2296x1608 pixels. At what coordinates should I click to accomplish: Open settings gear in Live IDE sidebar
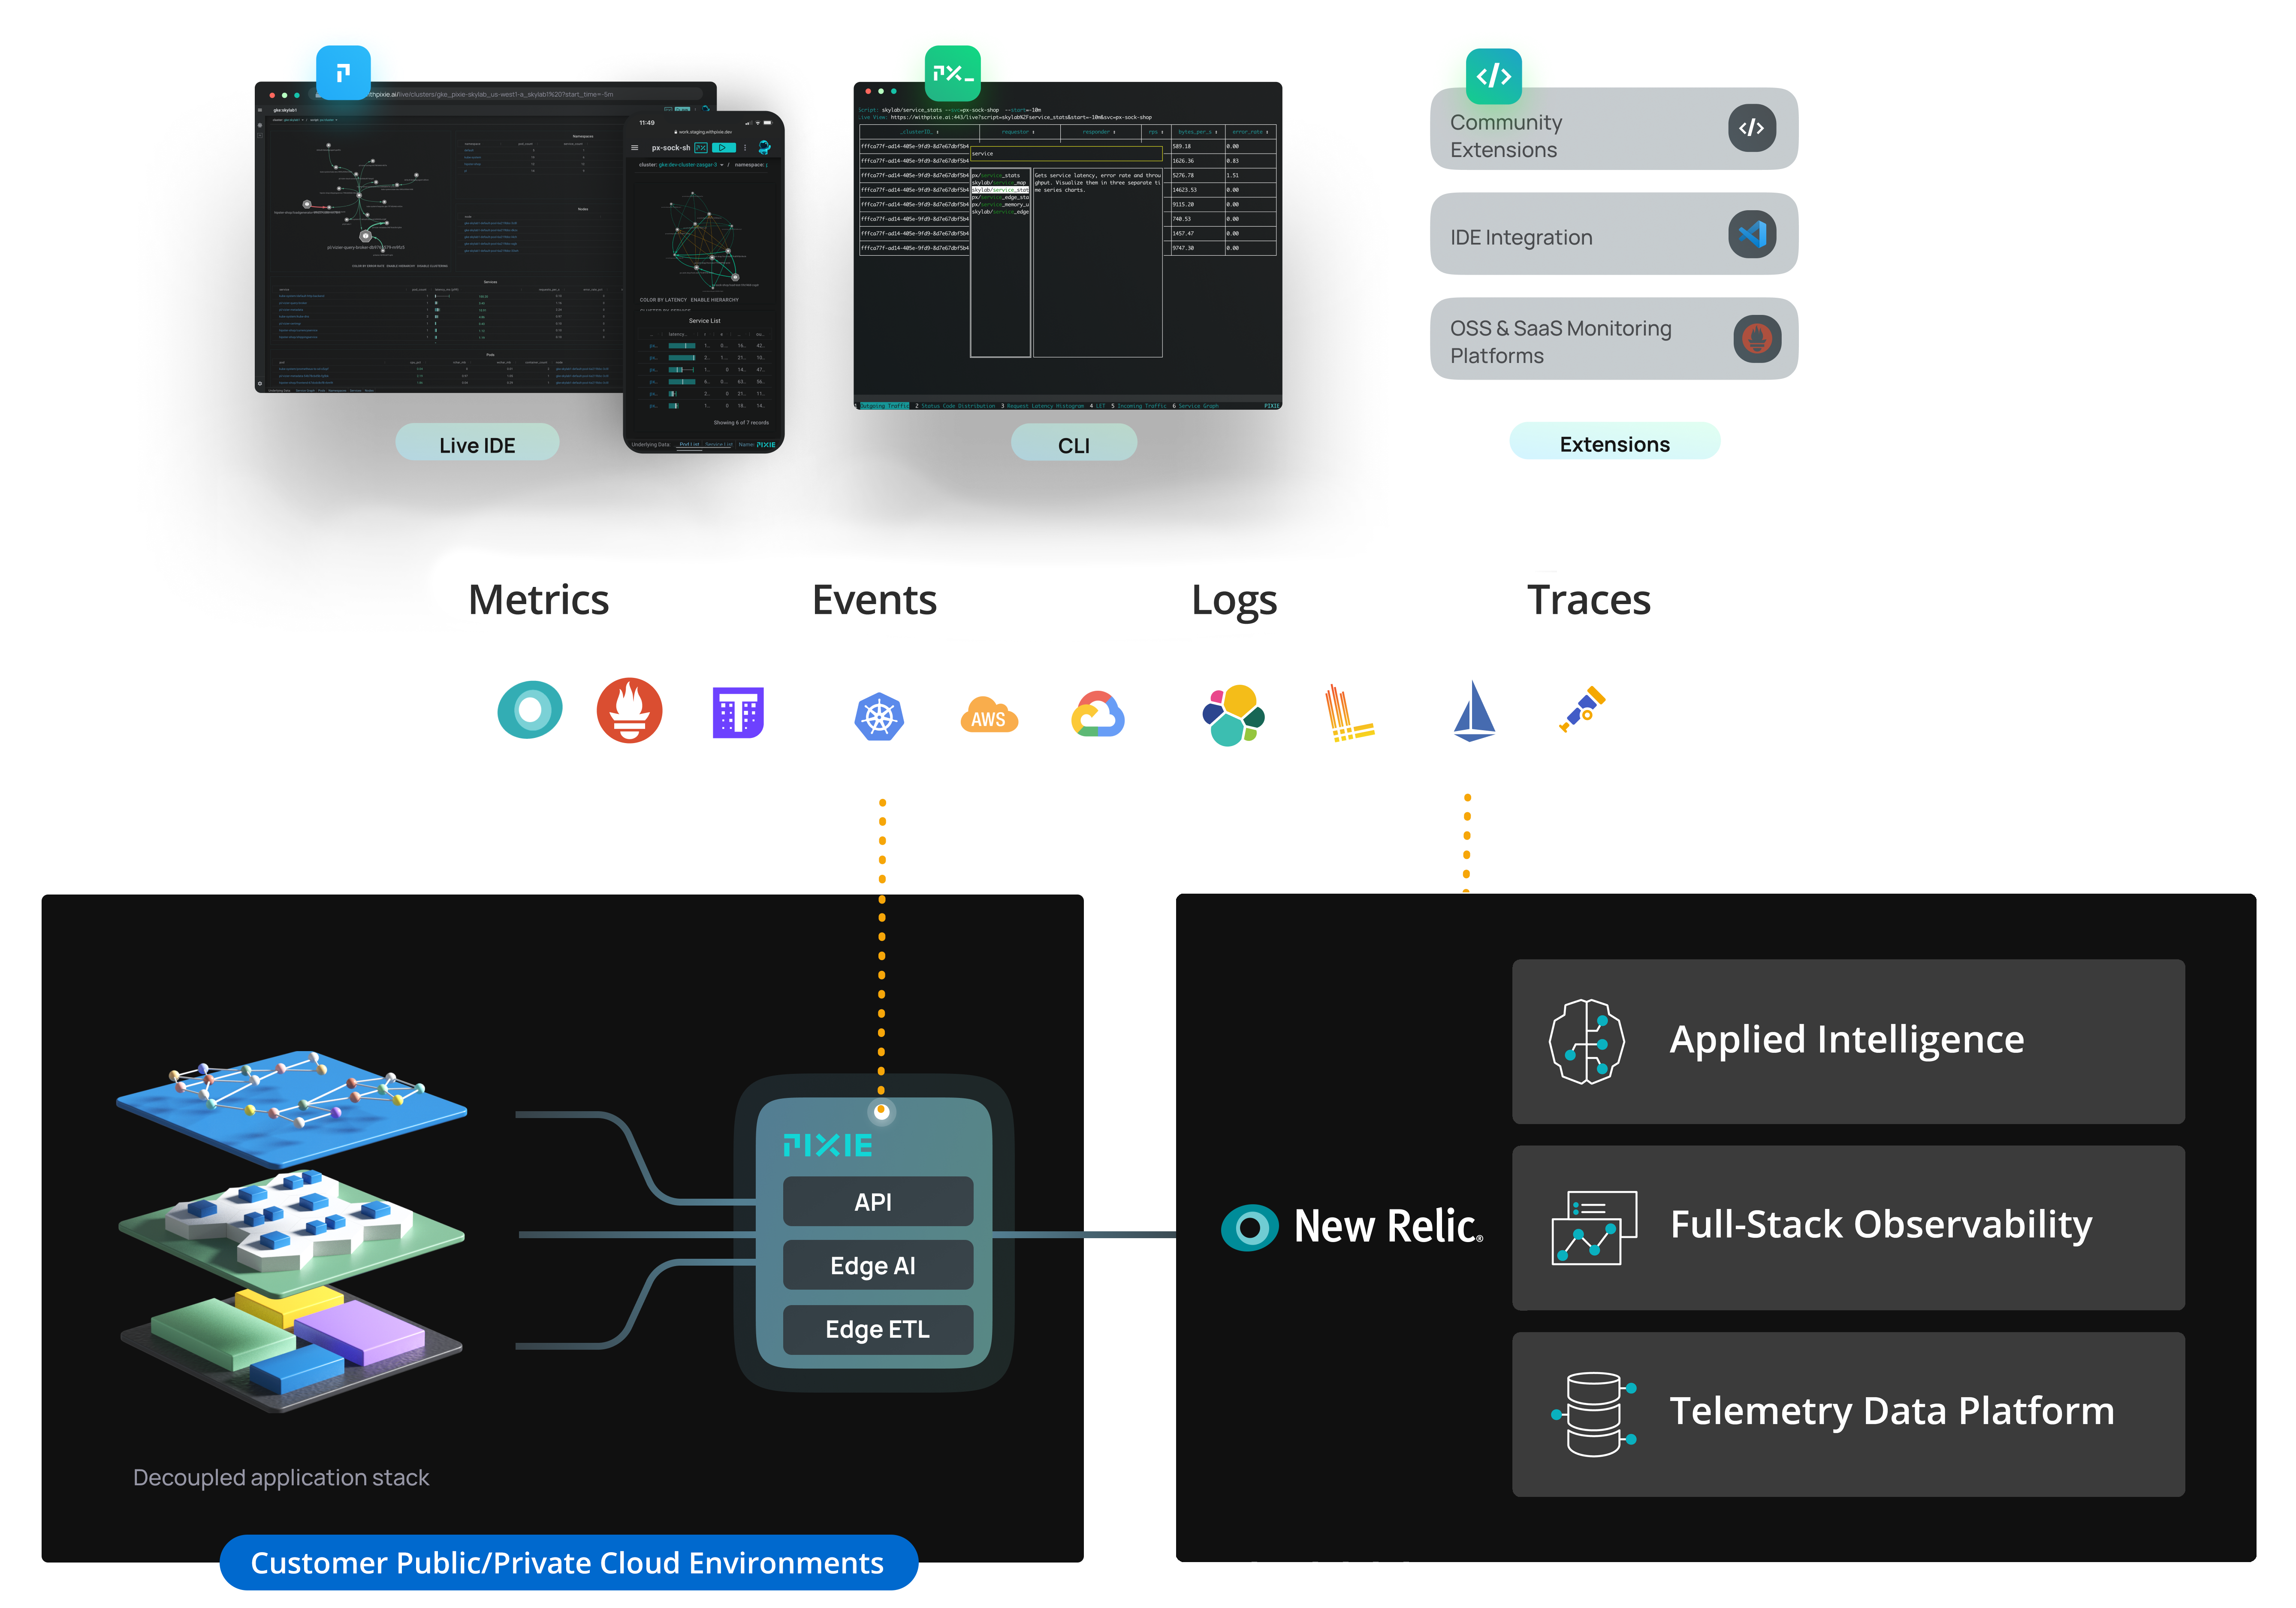[260, 383]
